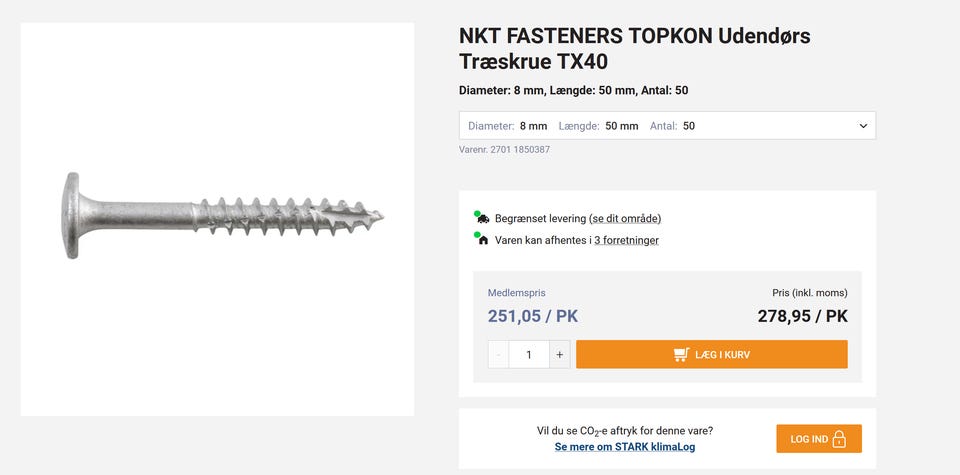Screen dimensions: 960x475
Task: Click the shopping cart icon
Action: click(x=681, y=355)
